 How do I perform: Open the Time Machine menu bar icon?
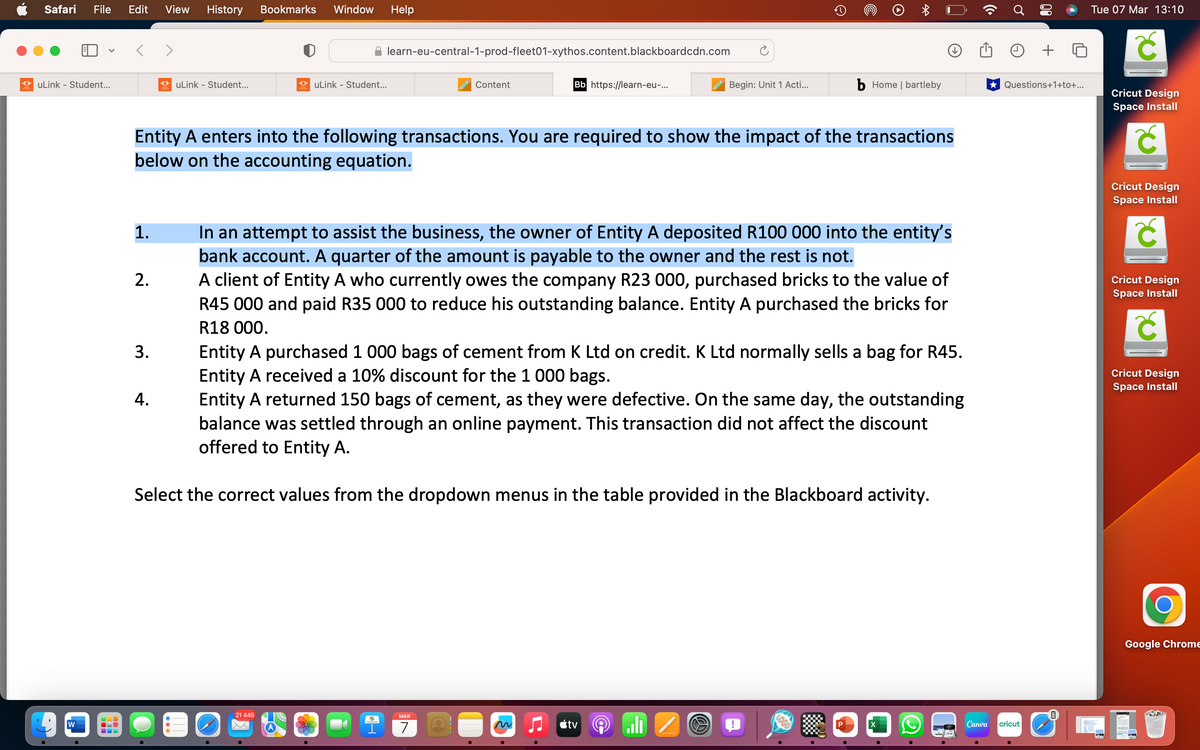coord(839,9)
